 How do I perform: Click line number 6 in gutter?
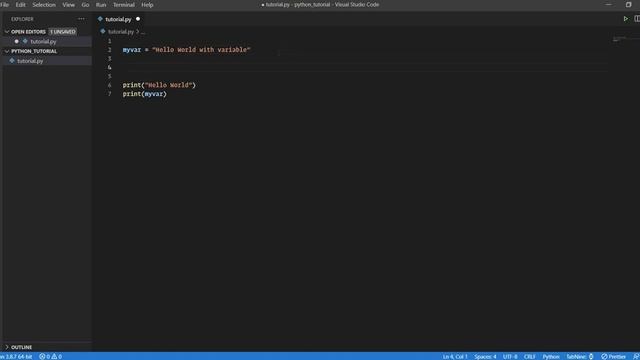point(109,85)
